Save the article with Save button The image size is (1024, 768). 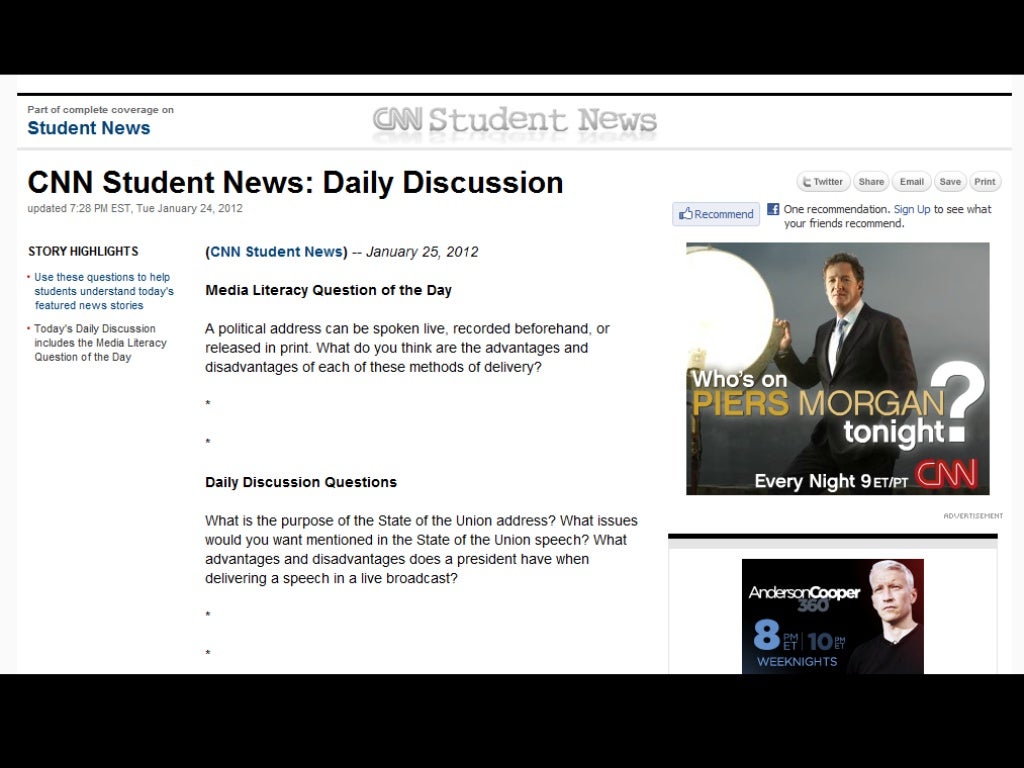click(x=950, y=182)
